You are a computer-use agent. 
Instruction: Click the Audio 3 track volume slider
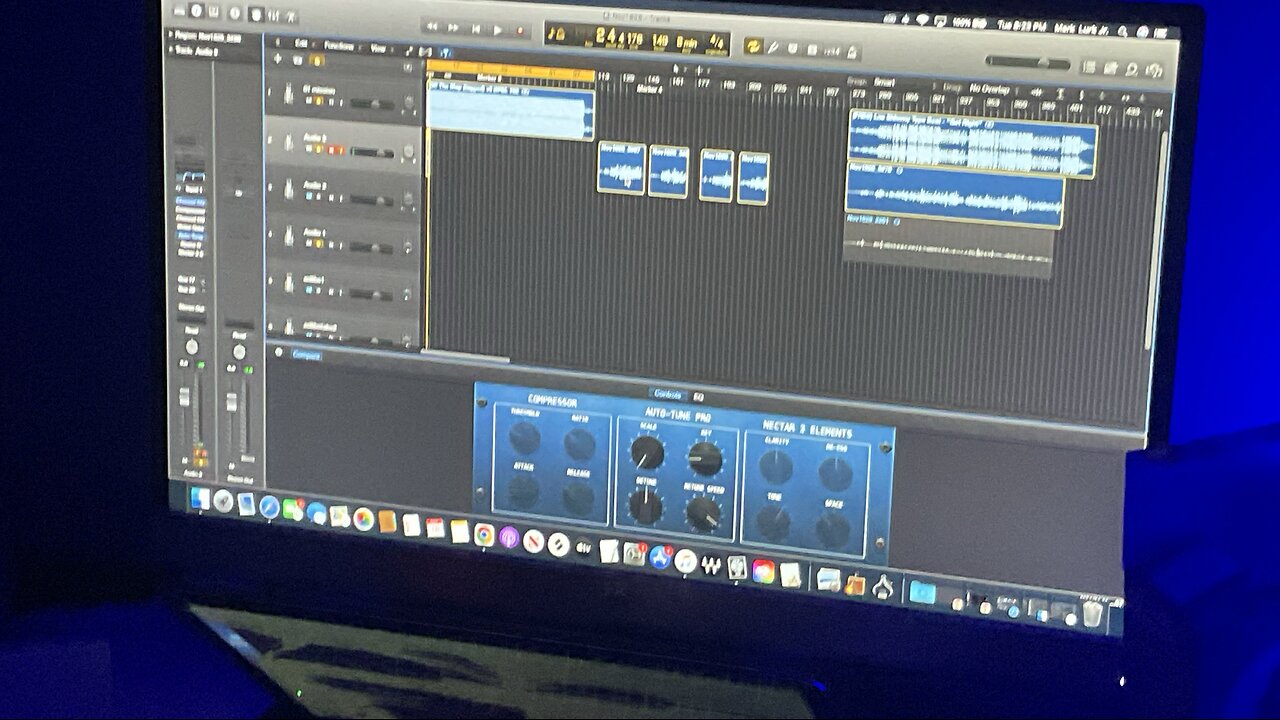point(371,152)
